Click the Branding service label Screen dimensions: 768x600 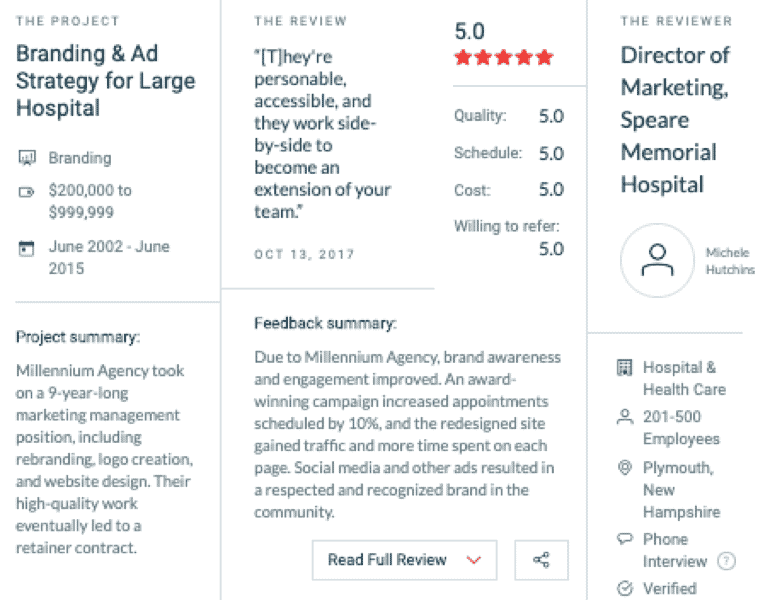(80, 158)
